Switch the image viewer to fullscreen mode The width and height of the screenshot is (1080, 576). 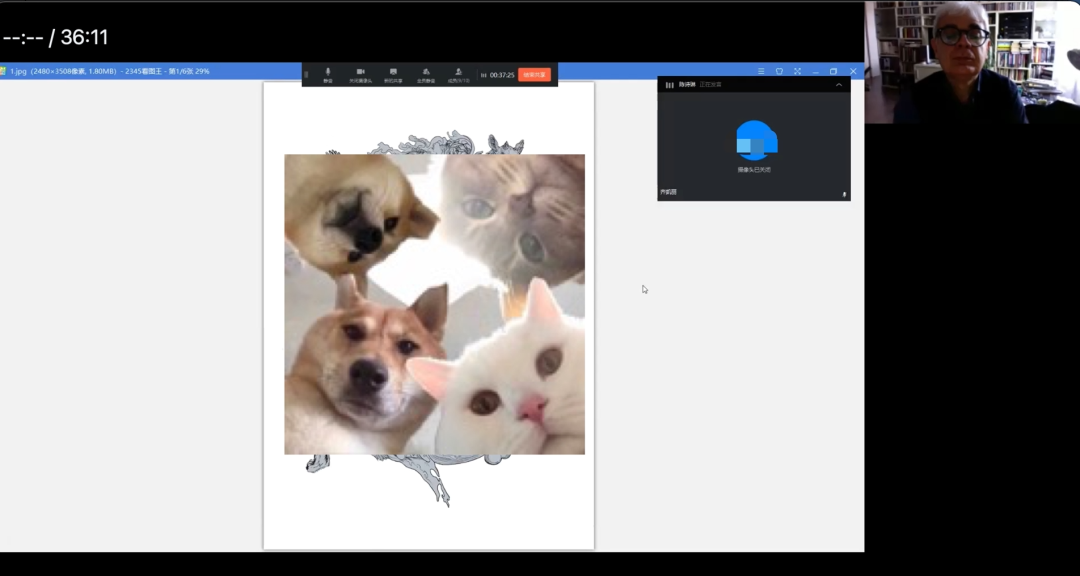pyautogui.click(x=797, y=71)
